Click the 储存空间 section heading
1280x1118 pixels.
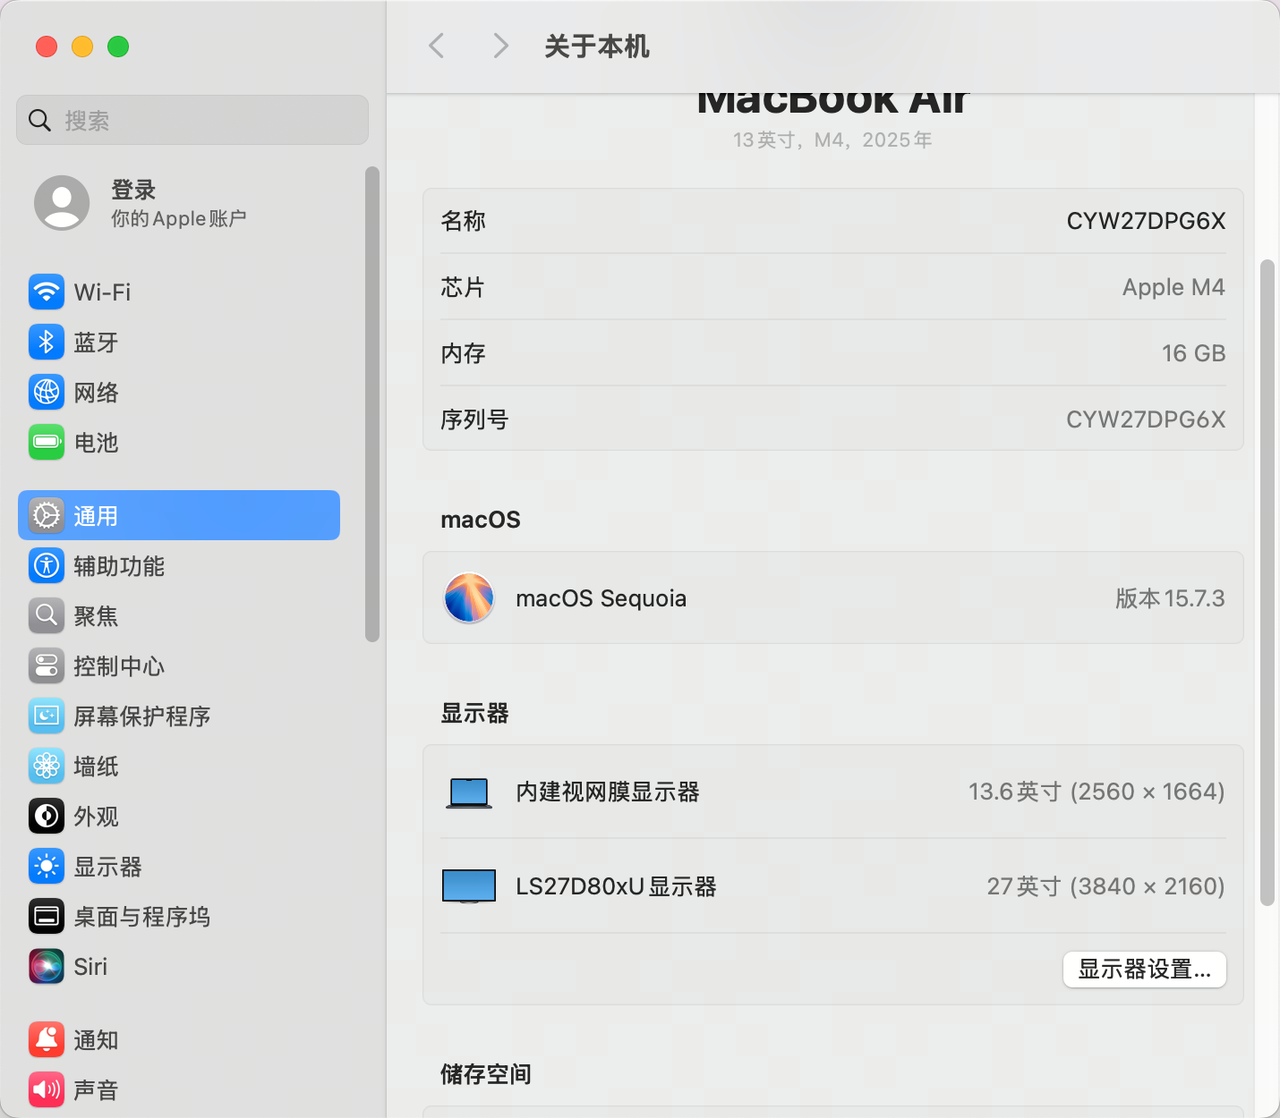point(486,1074)
